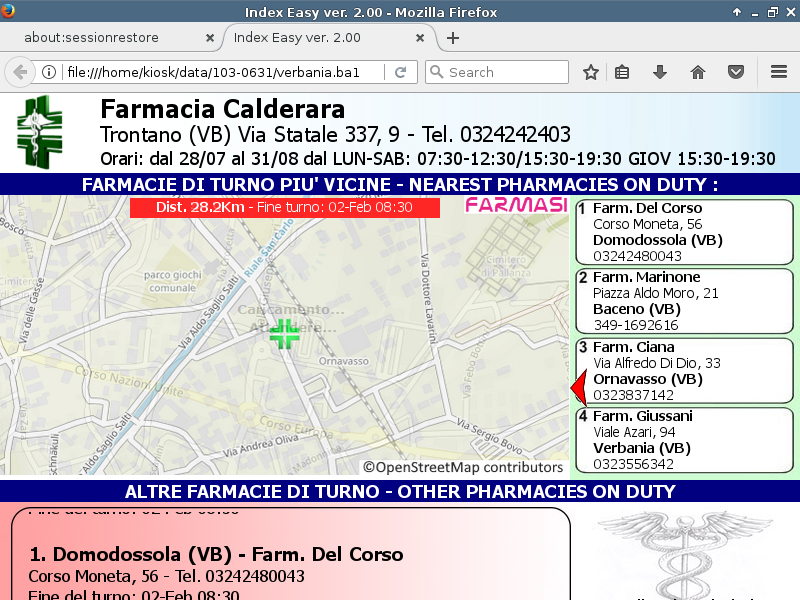The height and width of the screenshot is (600, 800).
Task: Select Farm. Giussani in Verbania
Action: point(684,440)
